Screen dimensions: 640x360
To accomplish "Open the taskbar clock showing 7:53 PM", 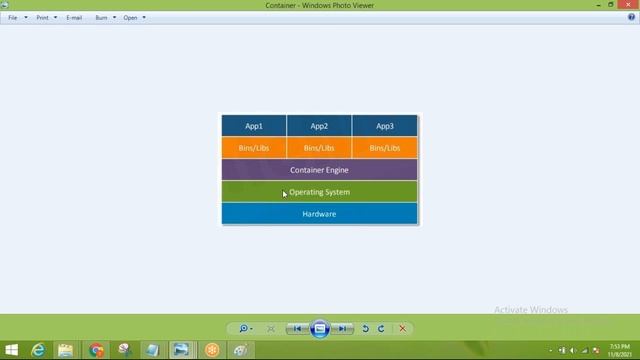I will tap(620, 351).
